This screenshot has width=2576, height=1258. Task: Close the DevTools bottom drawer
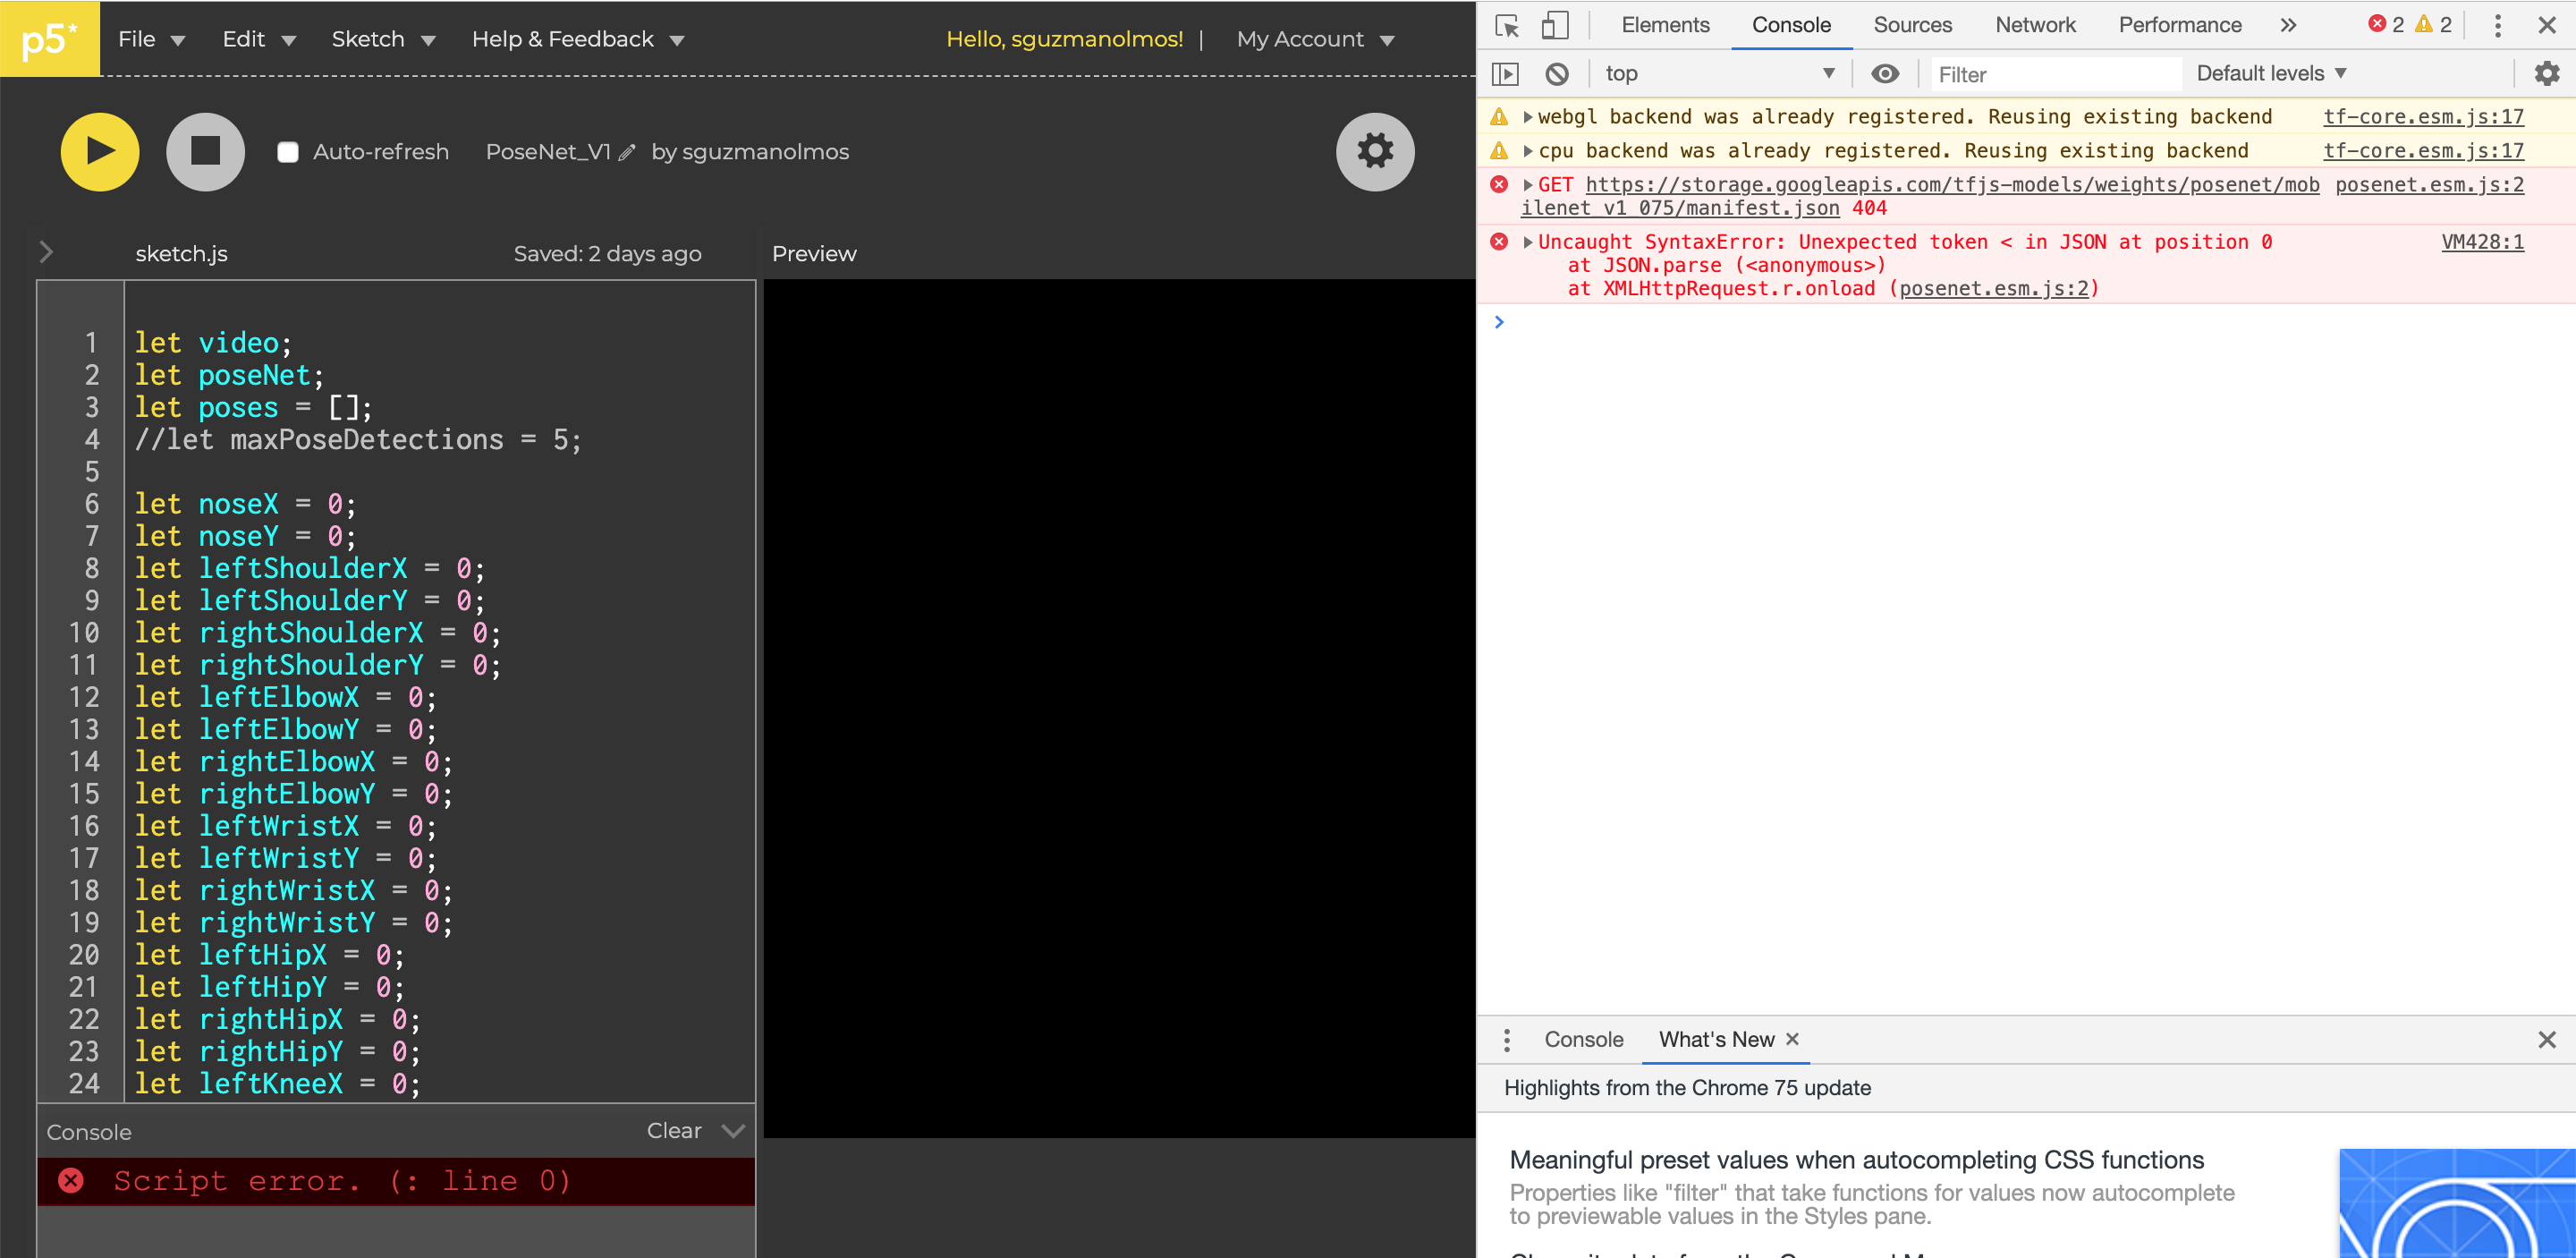[x=2546, y=1040]
